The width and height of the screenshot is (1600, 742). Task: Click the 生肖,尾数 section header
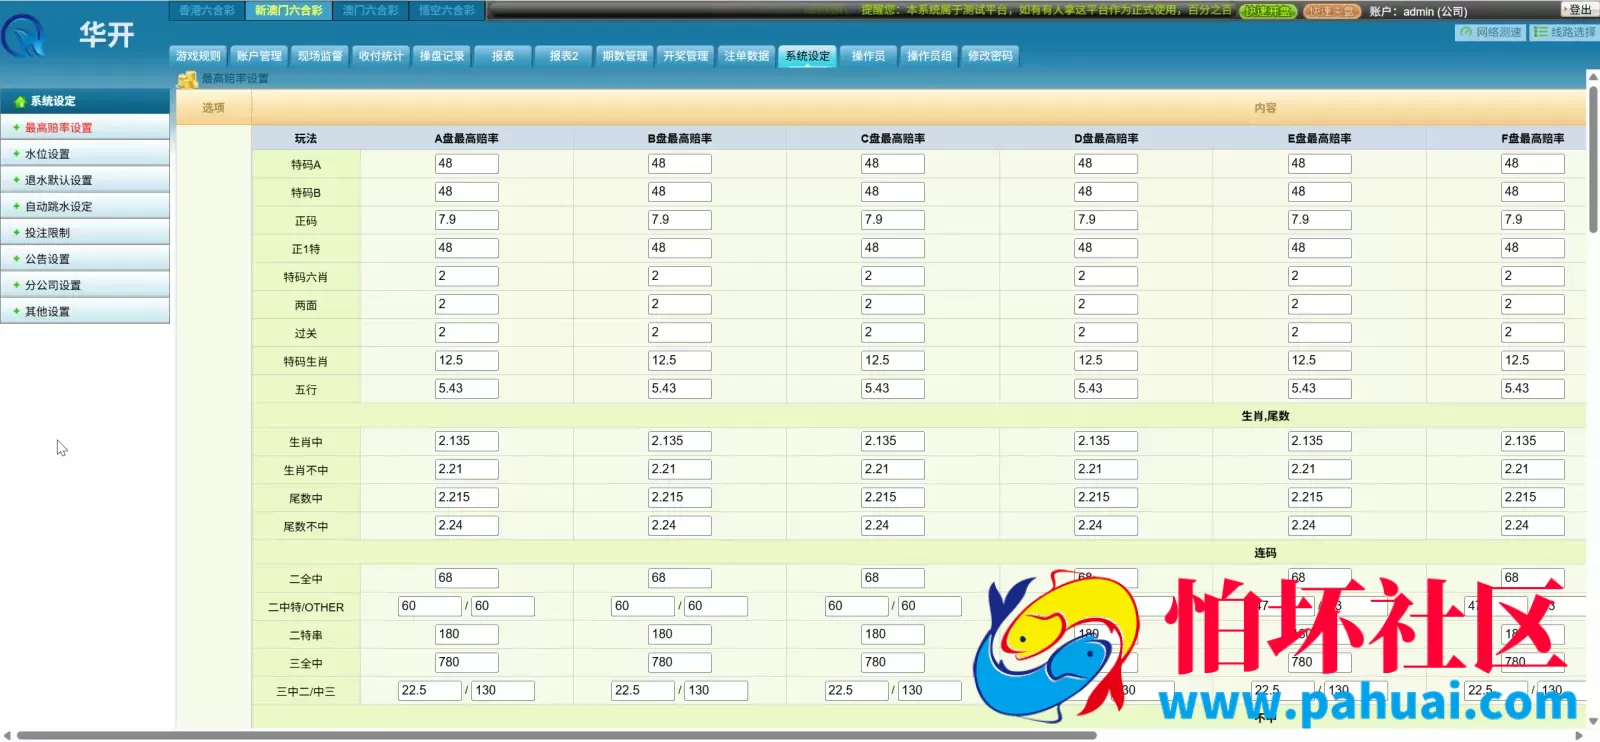point(1265,416)
